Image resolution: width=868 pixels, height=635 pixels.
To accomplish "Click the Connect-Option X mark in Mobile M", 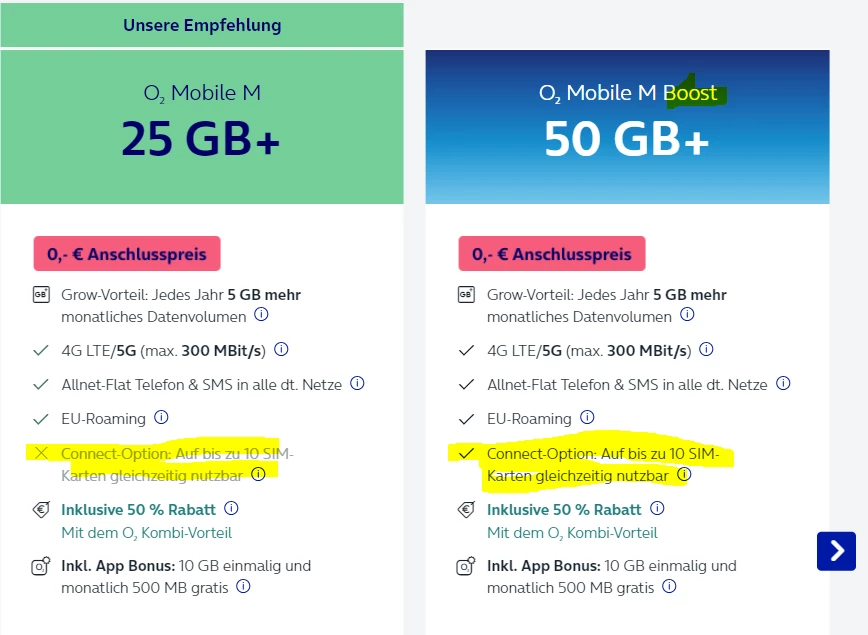I will click(x=41, y=453).
